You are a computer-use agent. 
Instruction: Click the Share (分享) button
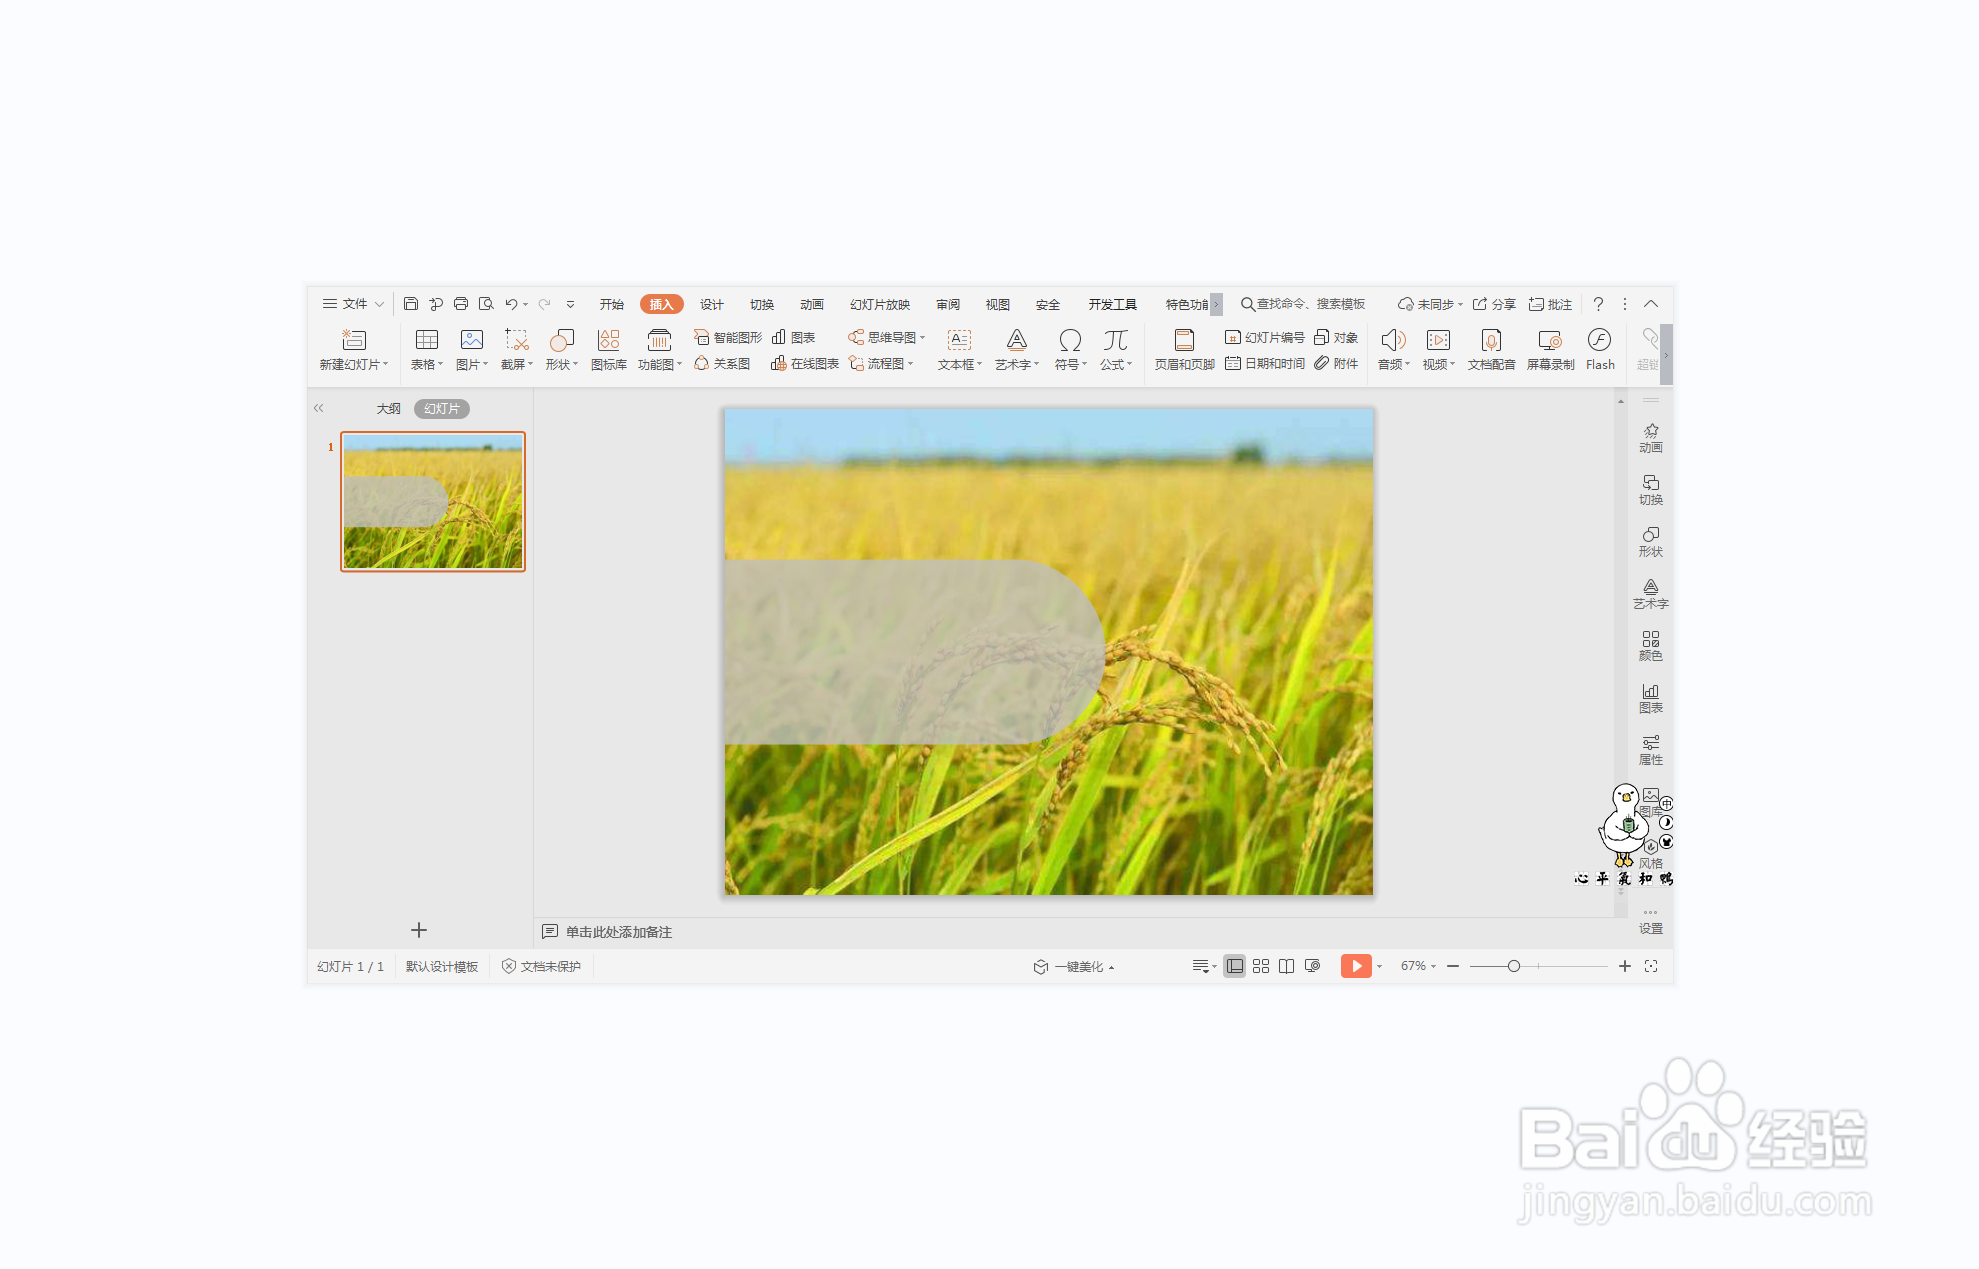[1494, 304]
